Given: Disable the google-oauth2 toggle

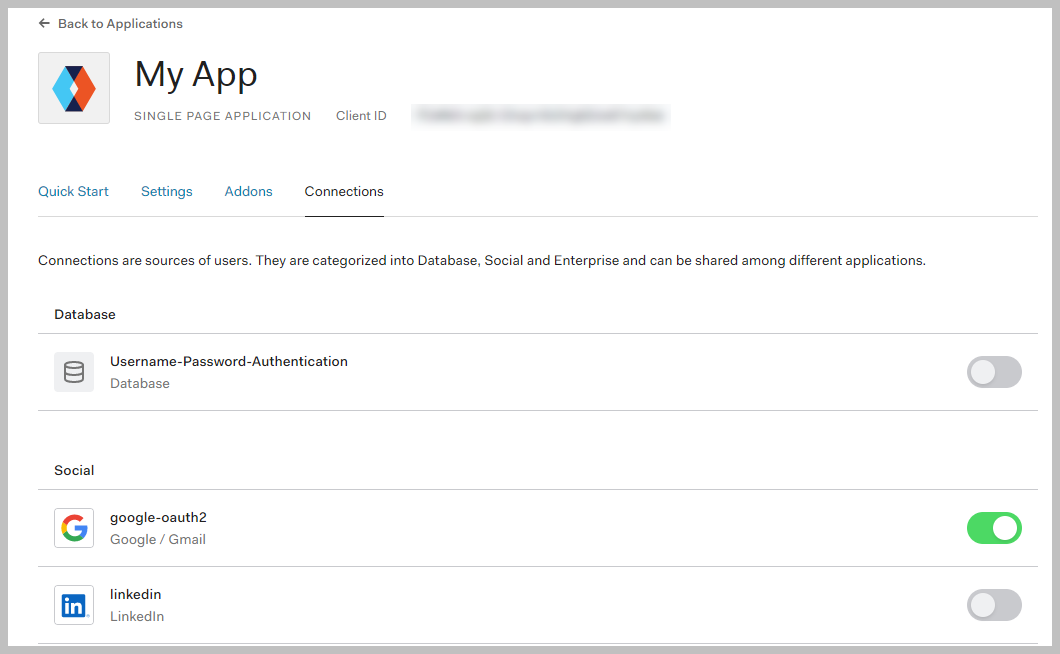Looking at the screenshot, I should [994, 528].
